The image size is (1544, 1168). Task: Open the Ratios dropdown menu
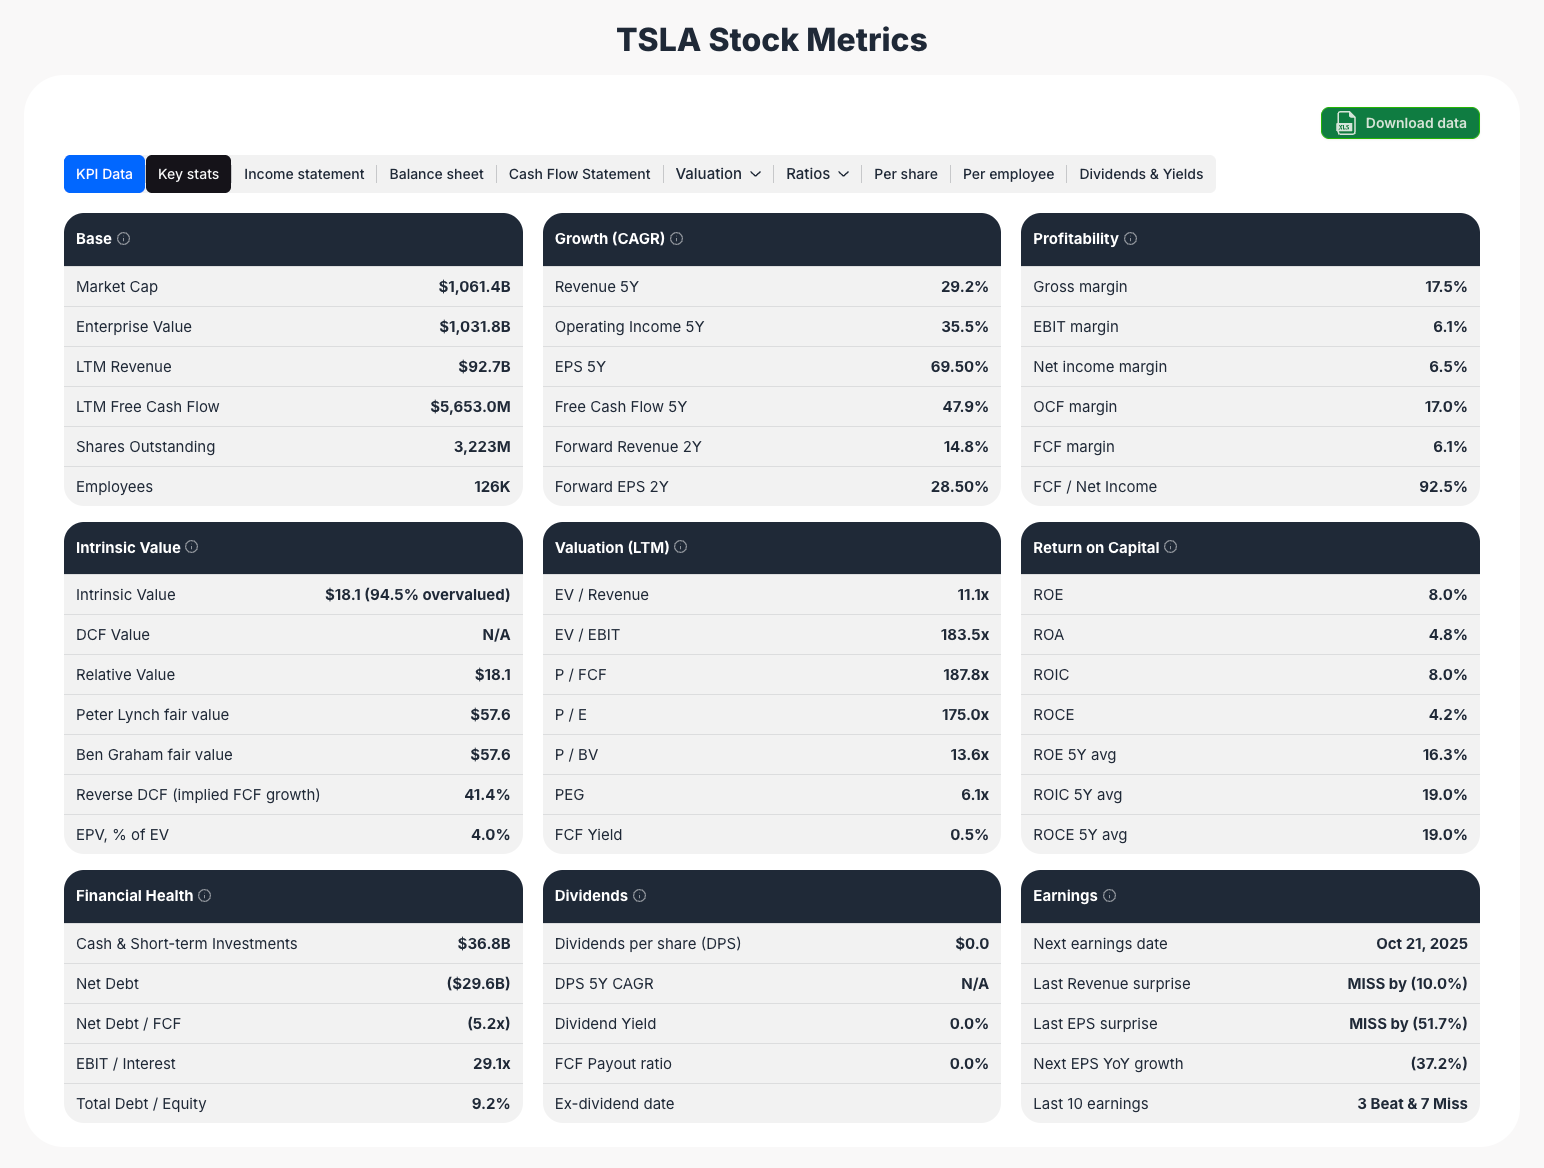tap(816, 173)
